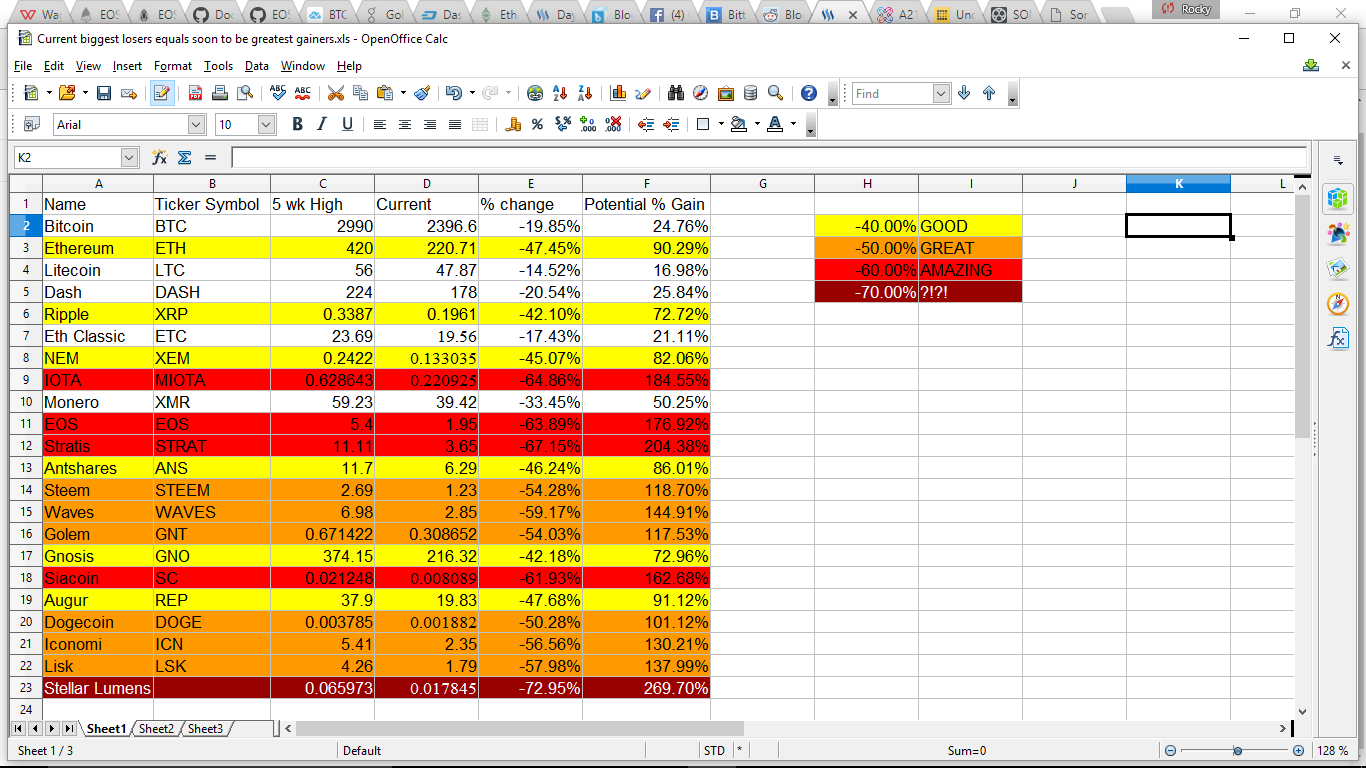This screenshot has width=1366, height=768.
Task: Apply font color with the A icon
Action: pyautogui.click(x=775, y=125)
